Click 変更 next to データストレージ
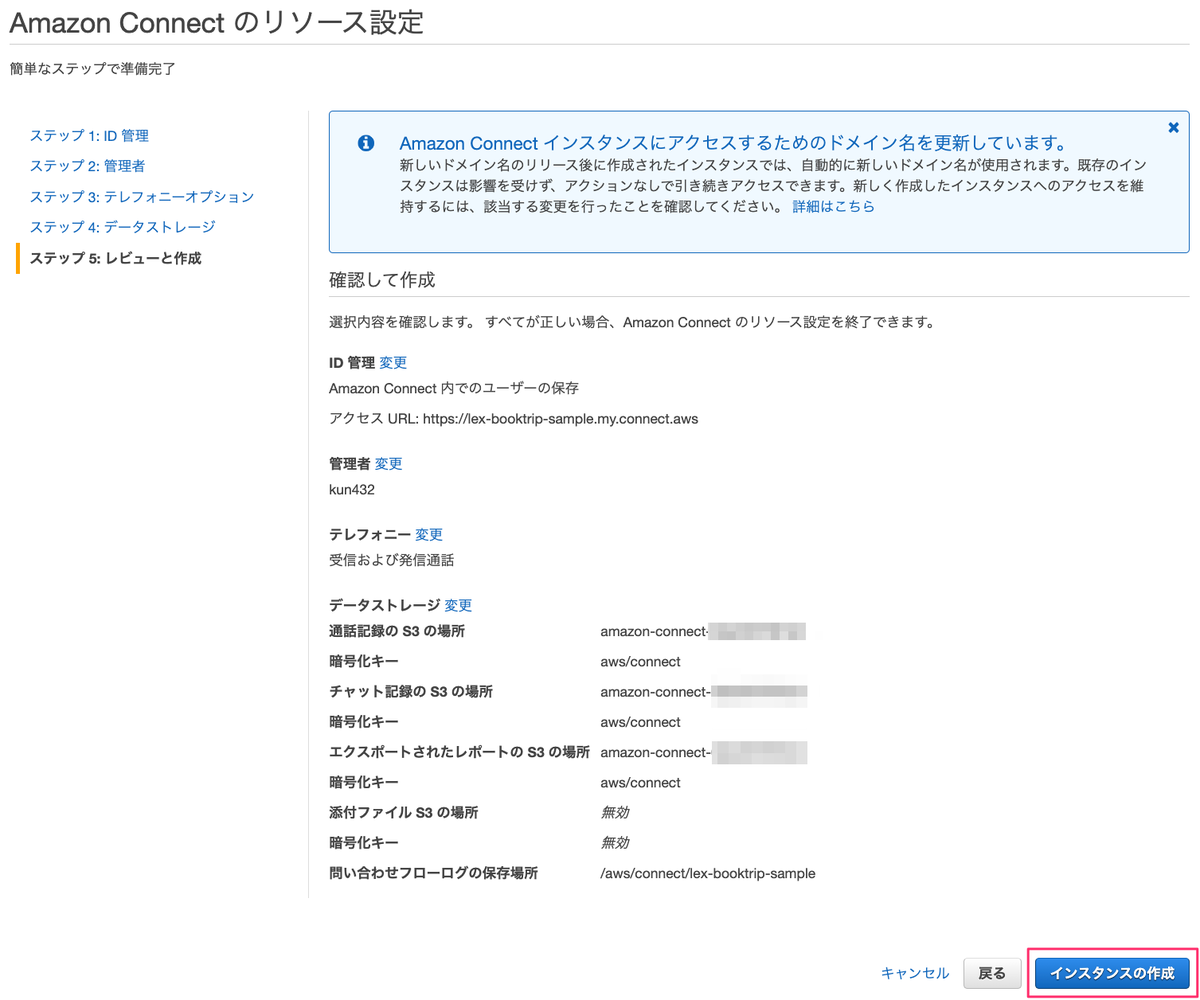Image resolution: width=1200 pixels, height=1000 pixels. 458,605
